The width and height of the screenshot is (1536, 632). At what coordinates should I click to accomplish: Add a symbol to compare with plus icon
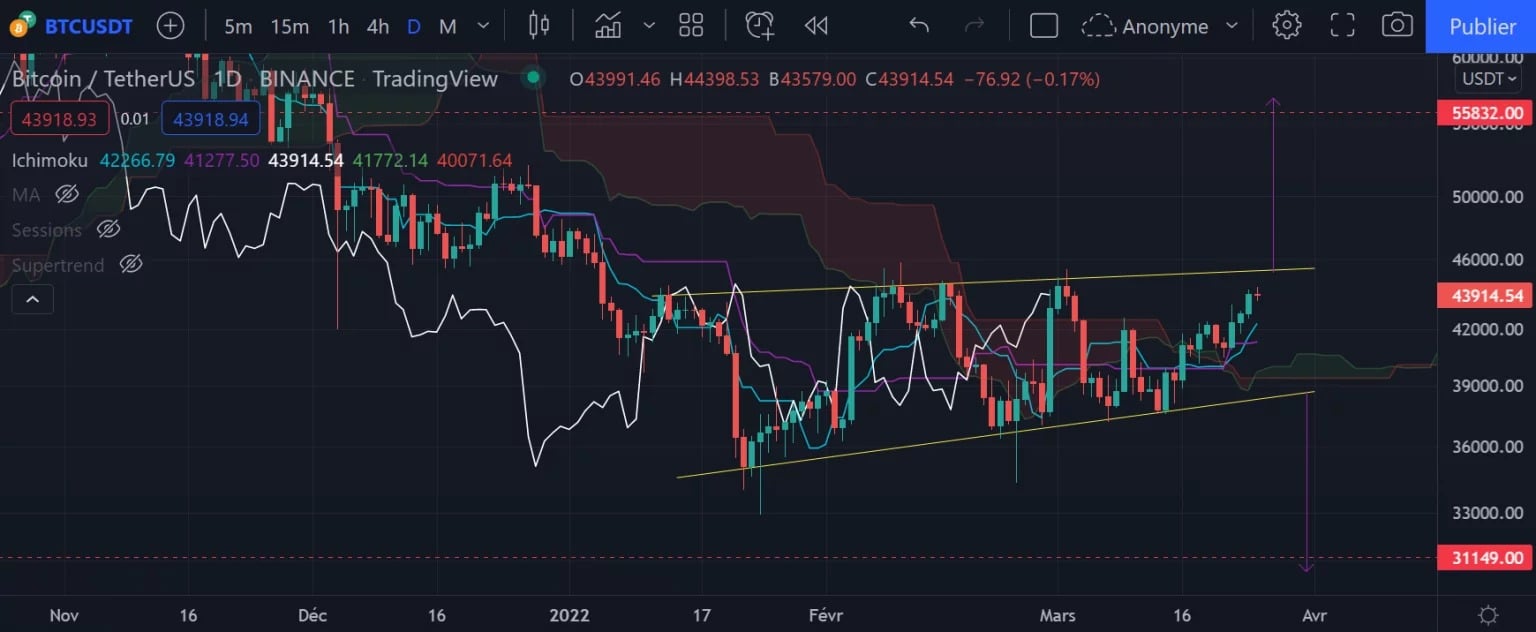pyautogui.click(x=171, y=26)
